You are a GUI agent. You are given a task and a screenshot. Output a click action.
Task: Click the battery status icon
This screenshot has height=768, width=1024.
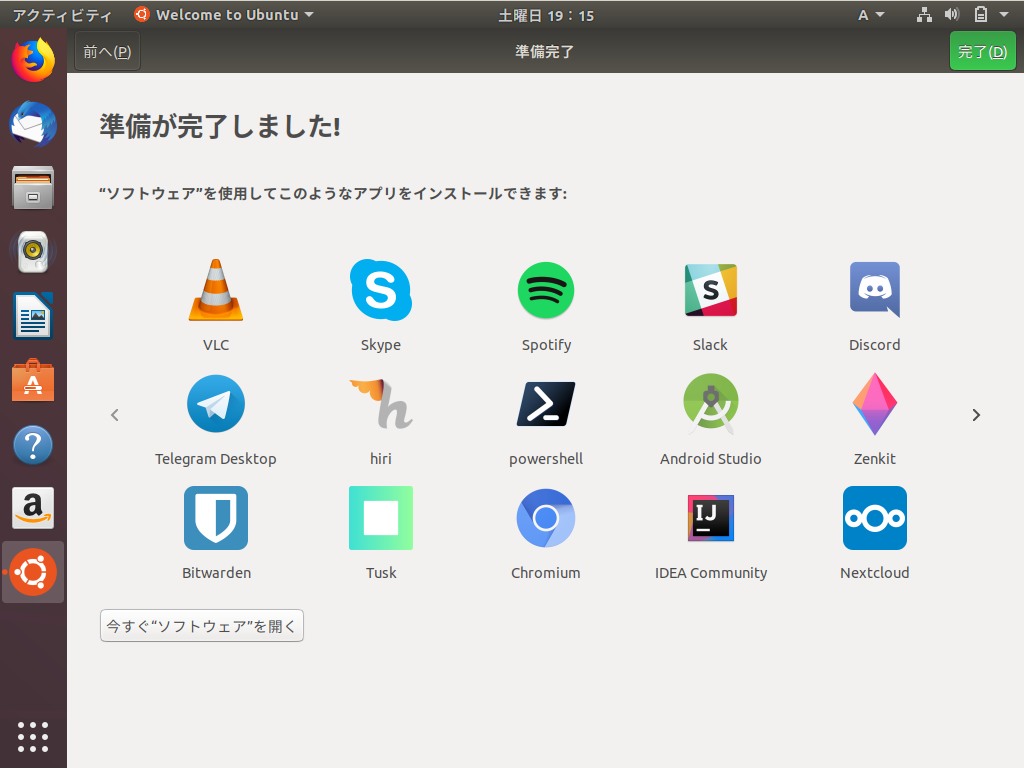click(x=980, y=14)
